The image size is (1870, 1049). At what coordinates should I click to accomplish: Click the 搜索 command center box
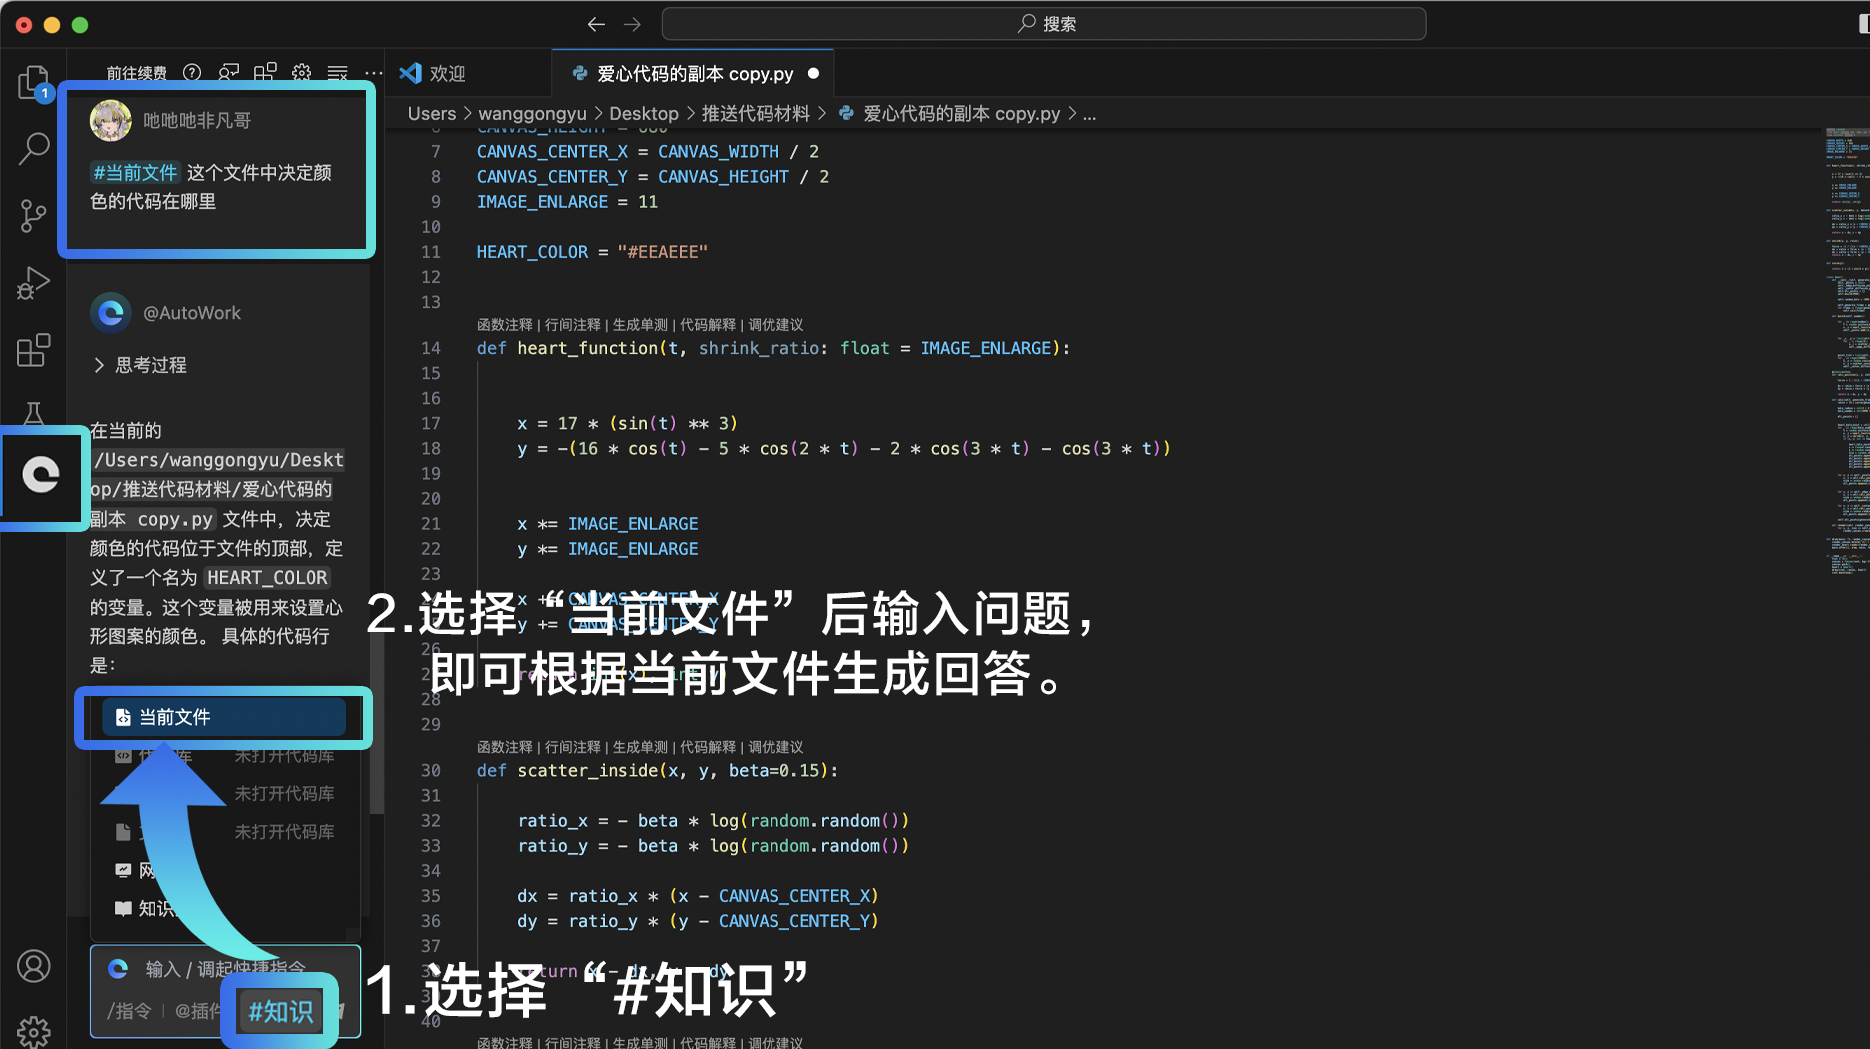(x=1044, y=24)
